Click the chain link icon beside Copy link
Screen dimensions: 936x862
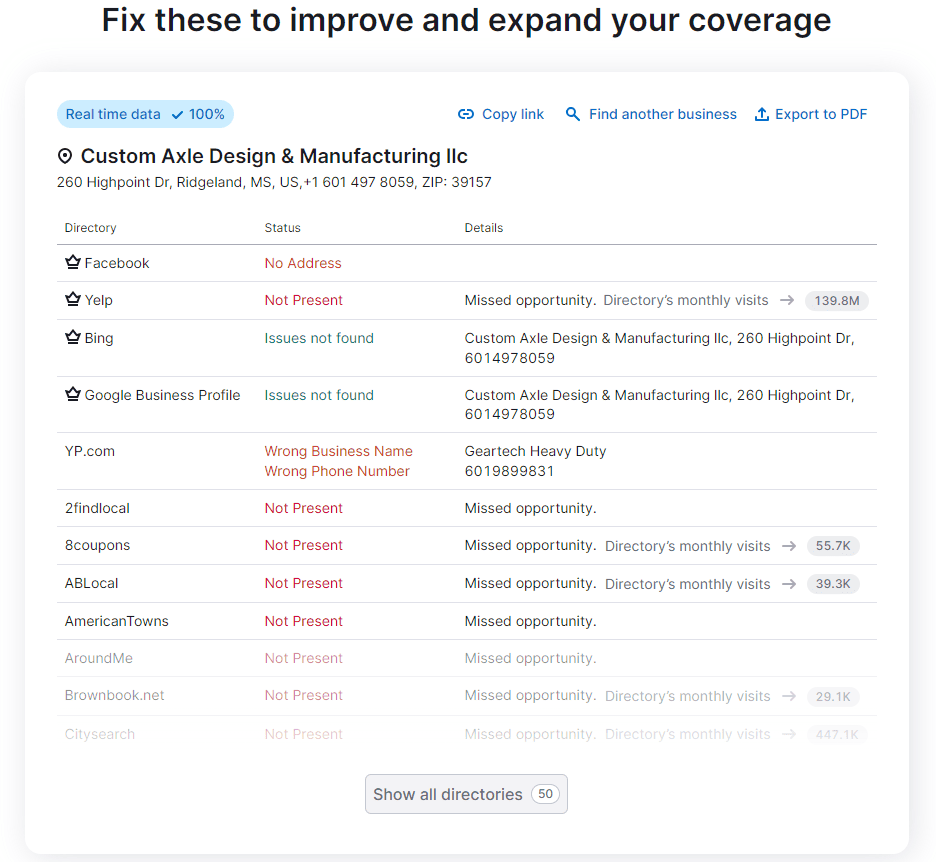pos(466,114)
